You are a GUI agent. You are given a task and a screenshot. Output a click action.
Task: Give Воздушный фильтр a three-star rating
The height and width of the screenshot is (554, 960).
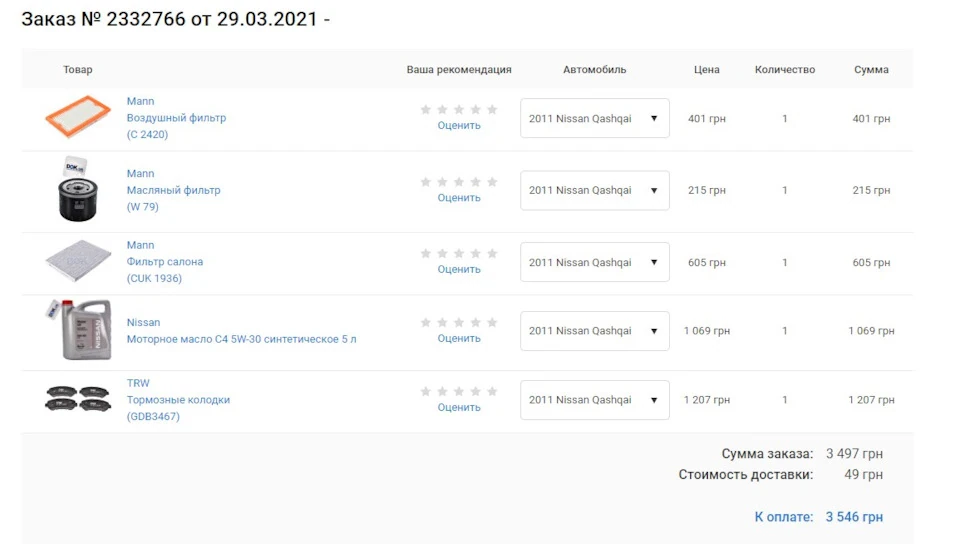coord(459,110)
